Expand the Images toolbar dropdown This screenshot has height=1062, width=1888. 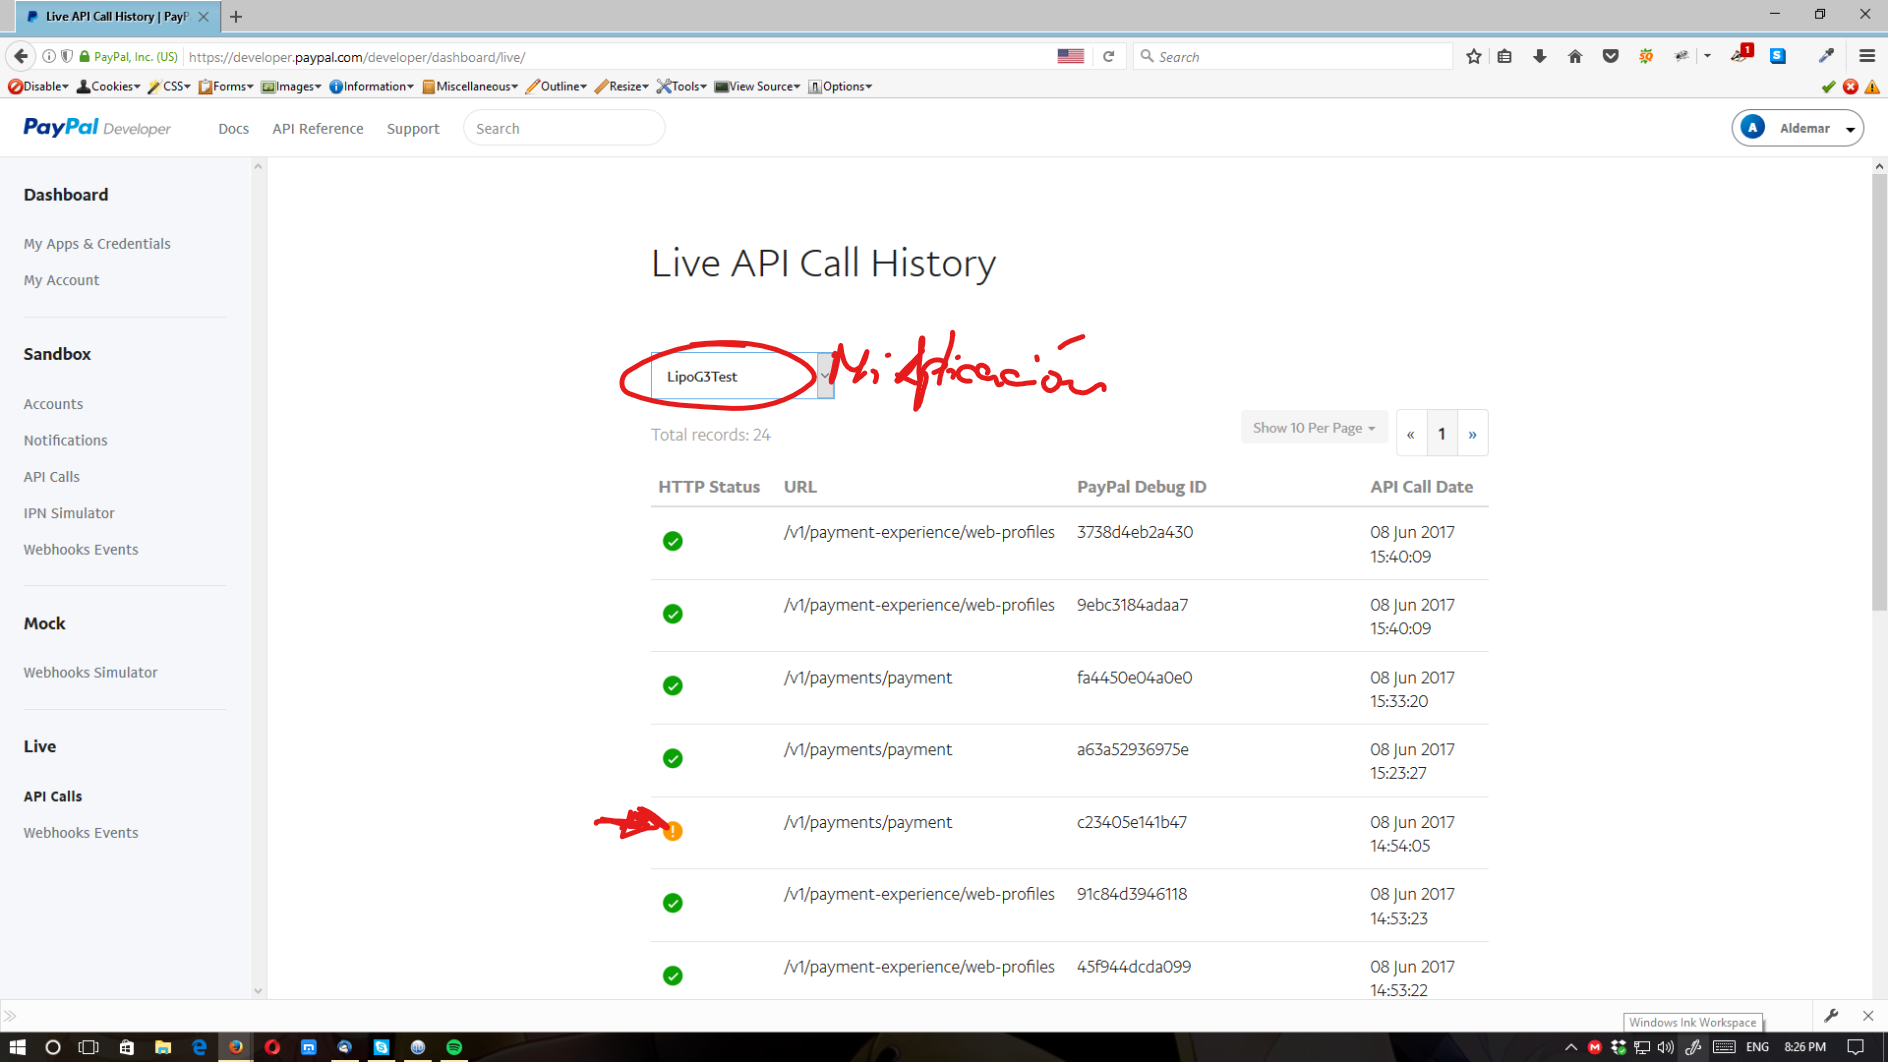pos(291,87)
